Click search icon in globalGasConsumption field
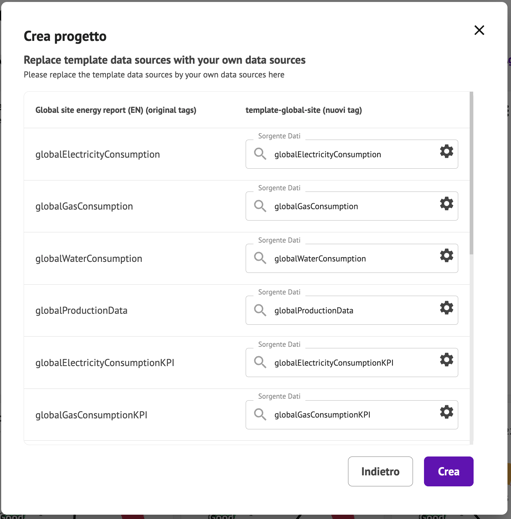Screen dimensions: 511x519 (x=260, y=206)
